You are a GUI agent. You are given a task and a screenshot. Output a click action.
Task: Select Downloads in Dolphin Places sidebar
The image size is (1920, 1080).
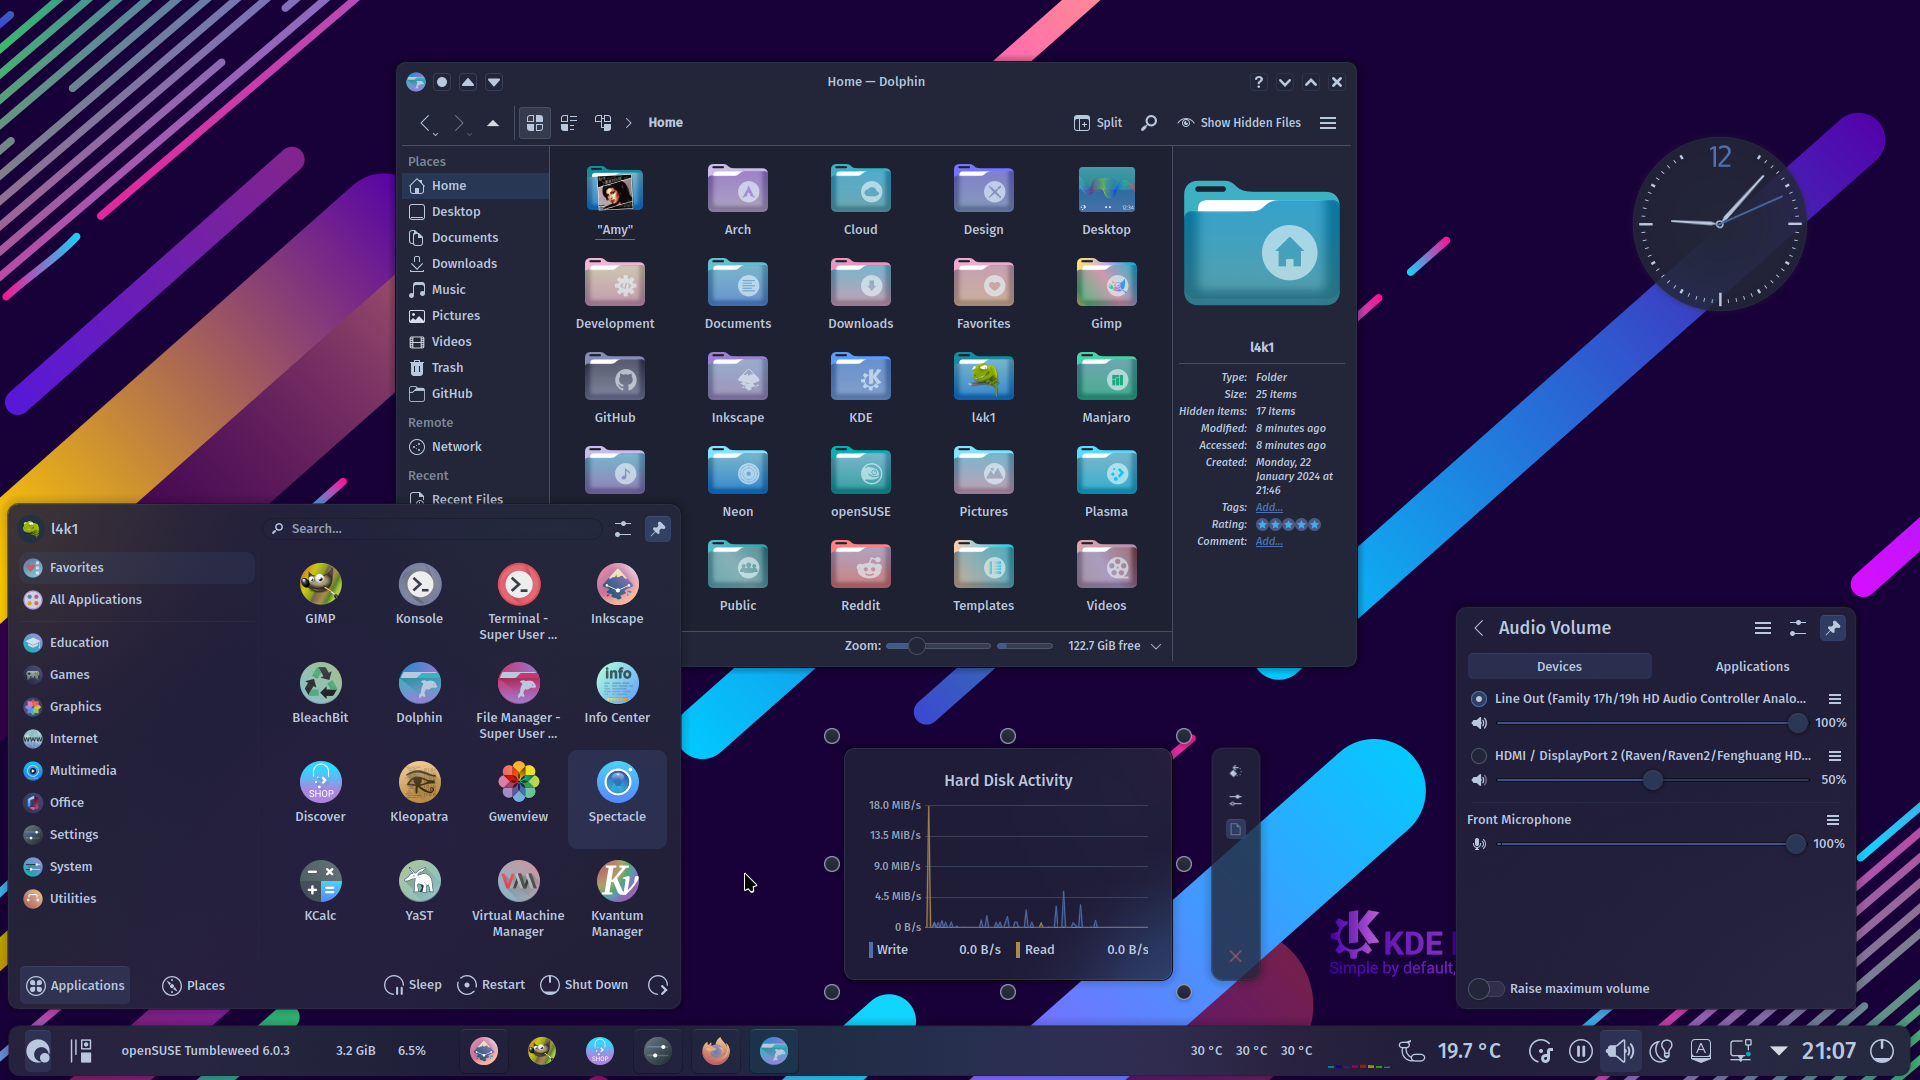pyautogui.click(x=476, y=264)
